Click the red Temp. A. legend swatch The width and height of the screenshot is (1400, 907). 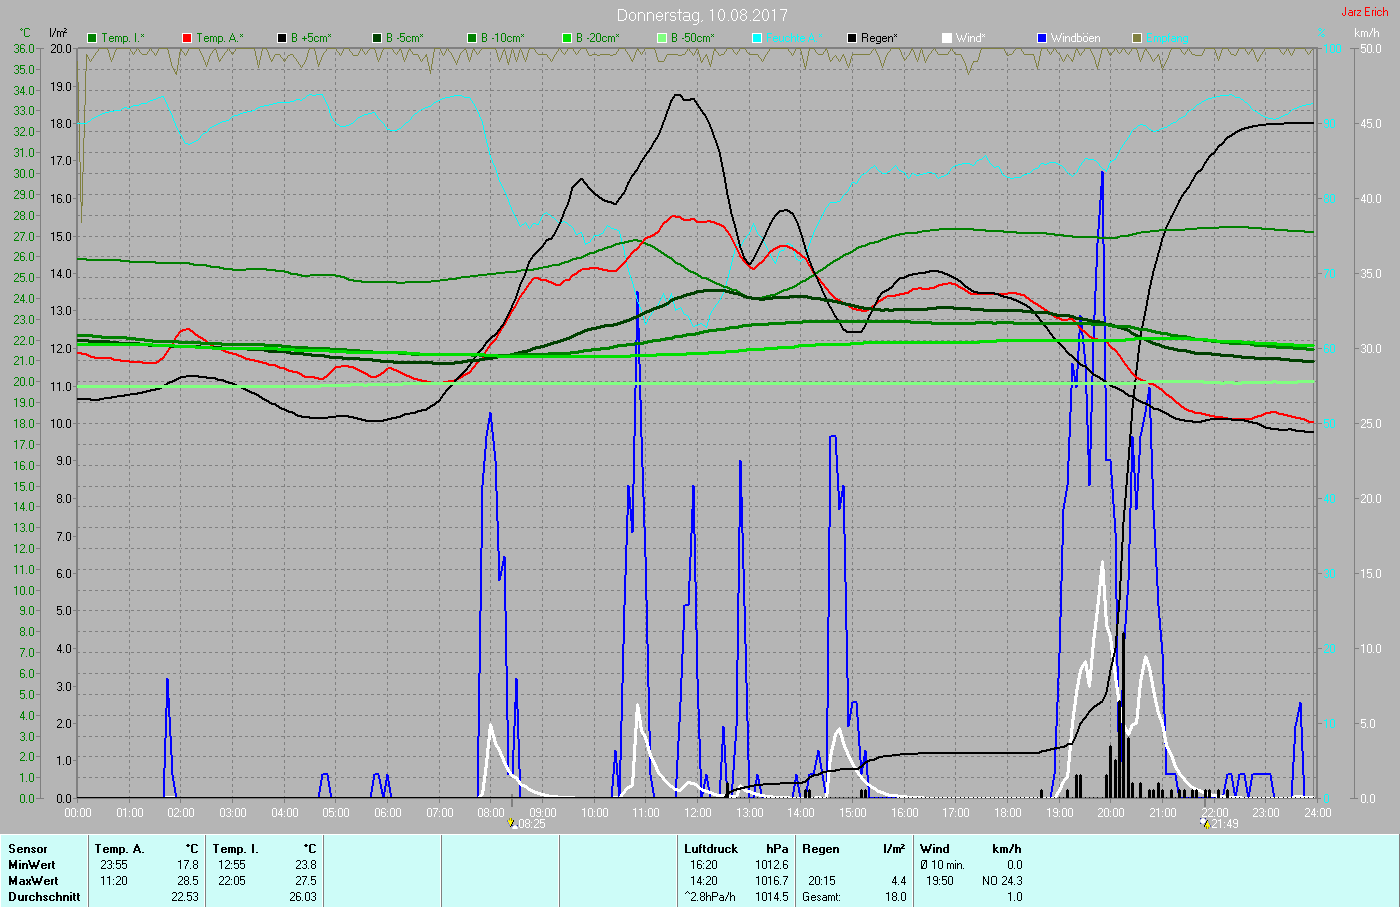click(187, 38)
